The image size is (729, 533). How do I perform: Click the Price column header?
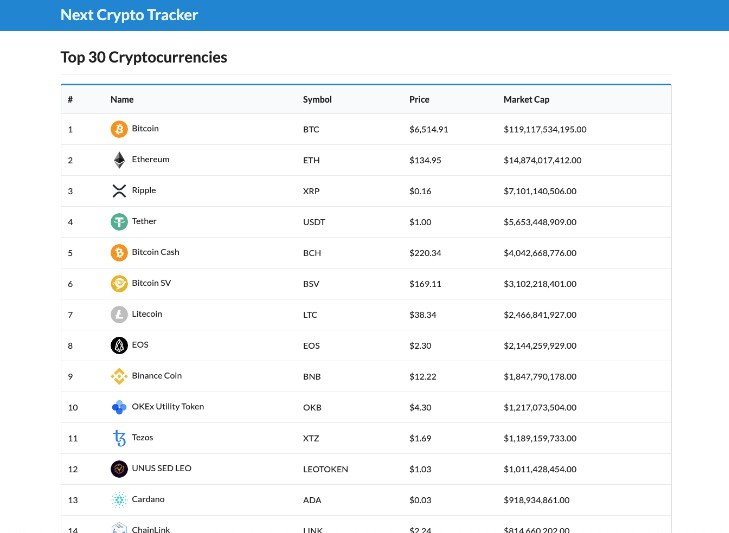pyautogui.click(x=419, y=100)
